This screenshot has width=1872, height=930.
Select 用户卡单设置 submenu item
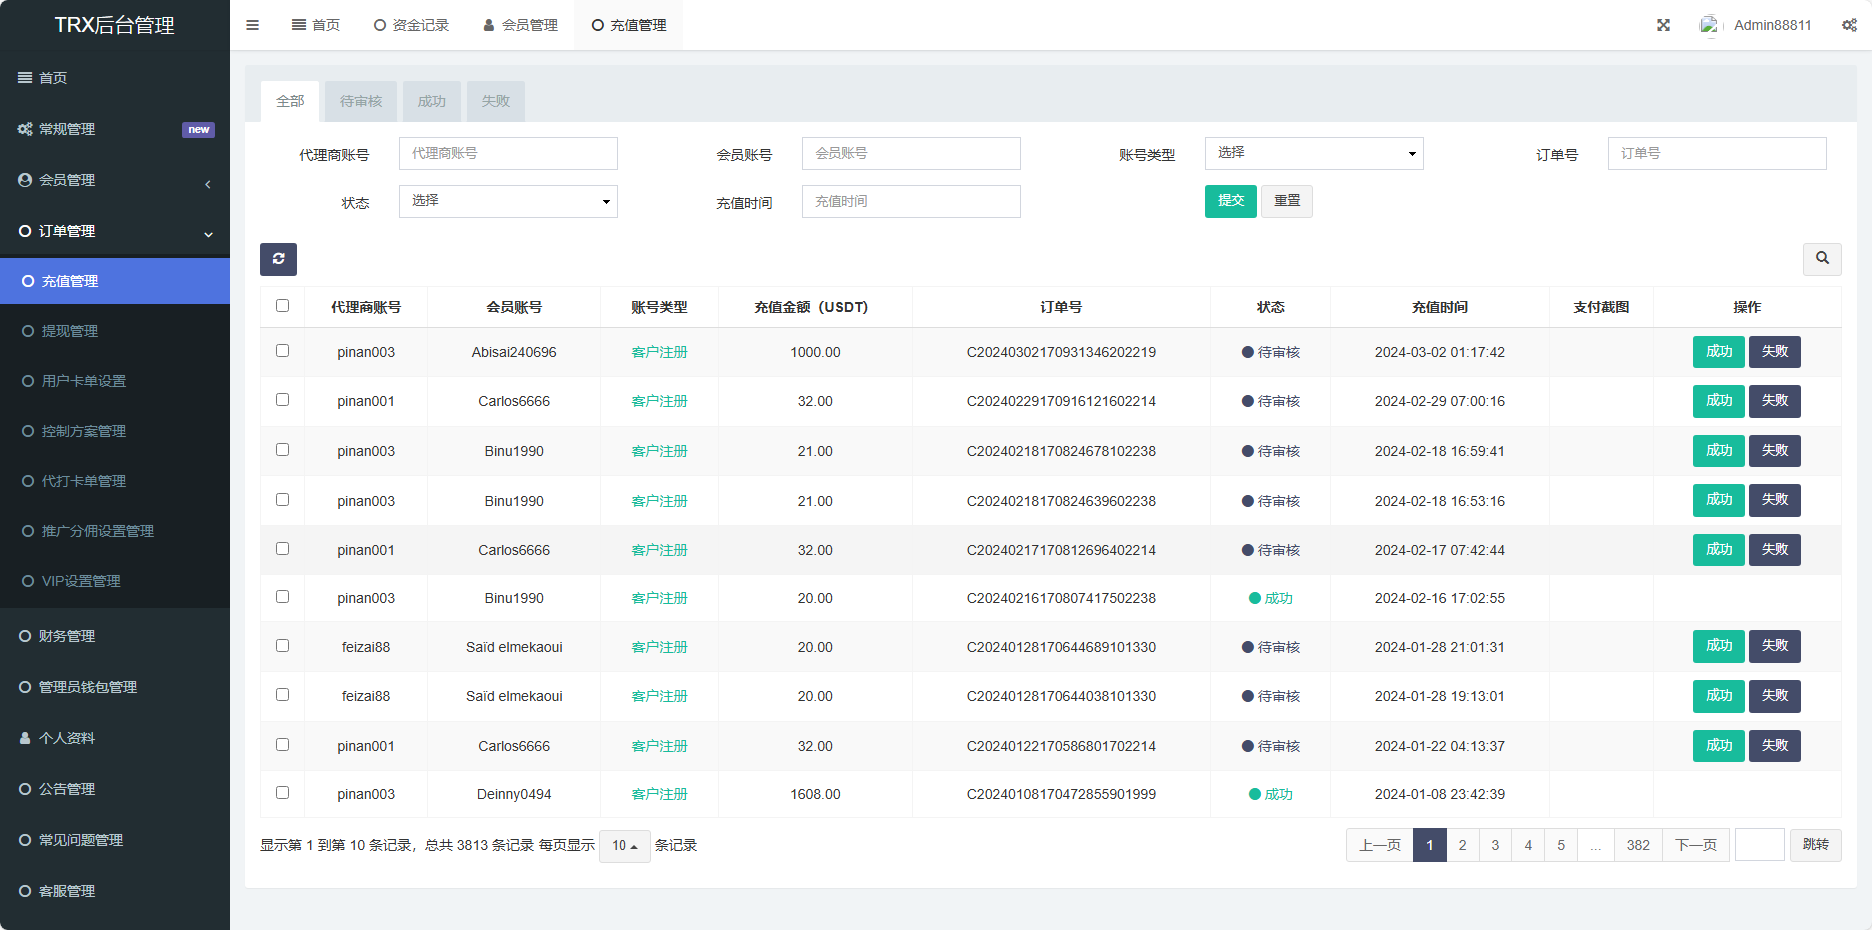tap(115, 381)
